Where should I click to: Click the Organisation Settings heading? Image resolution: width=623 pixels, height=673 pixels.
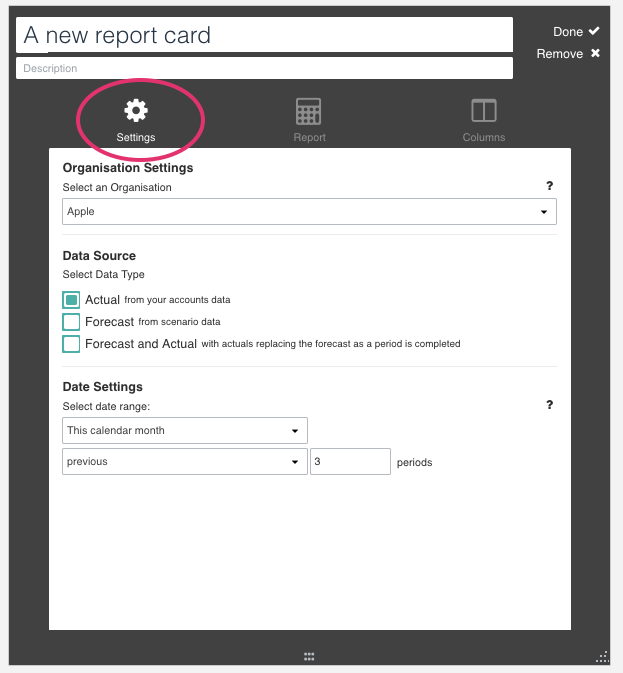click(128, 168)
